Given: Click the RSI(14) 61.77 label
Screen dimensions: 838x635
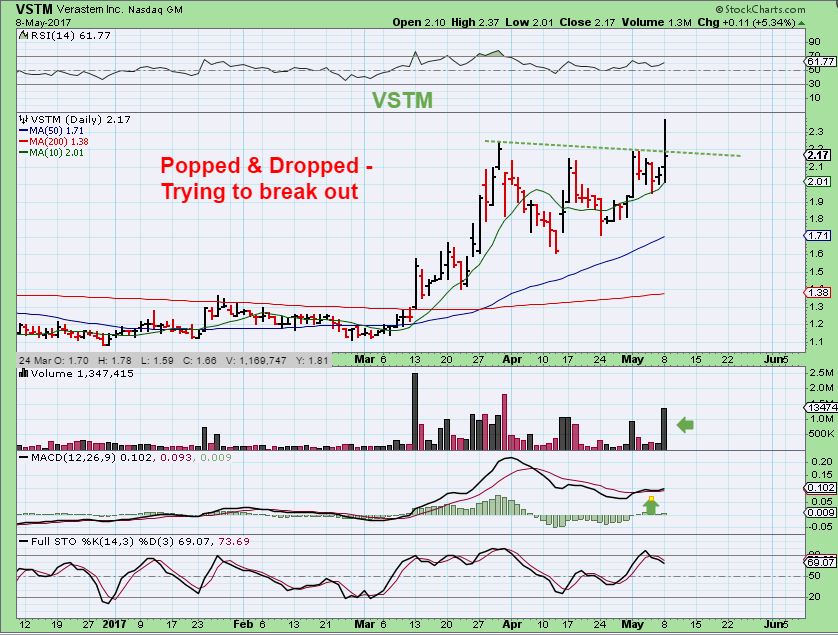Looking at the screenshot, I should pos(70,35).
